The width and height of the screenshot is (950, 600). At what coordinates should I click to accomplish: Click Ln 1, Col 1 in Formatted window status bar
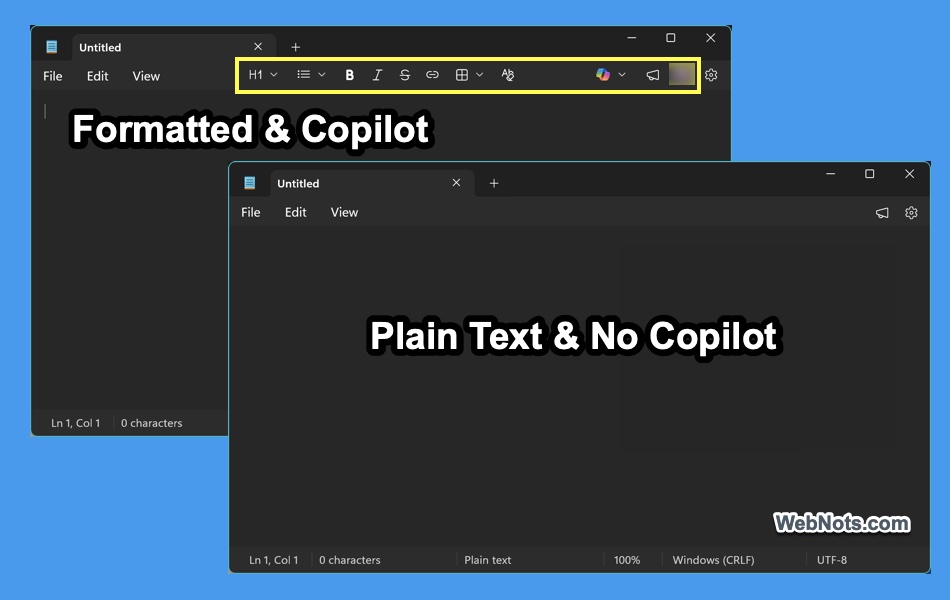pos(75,423)
